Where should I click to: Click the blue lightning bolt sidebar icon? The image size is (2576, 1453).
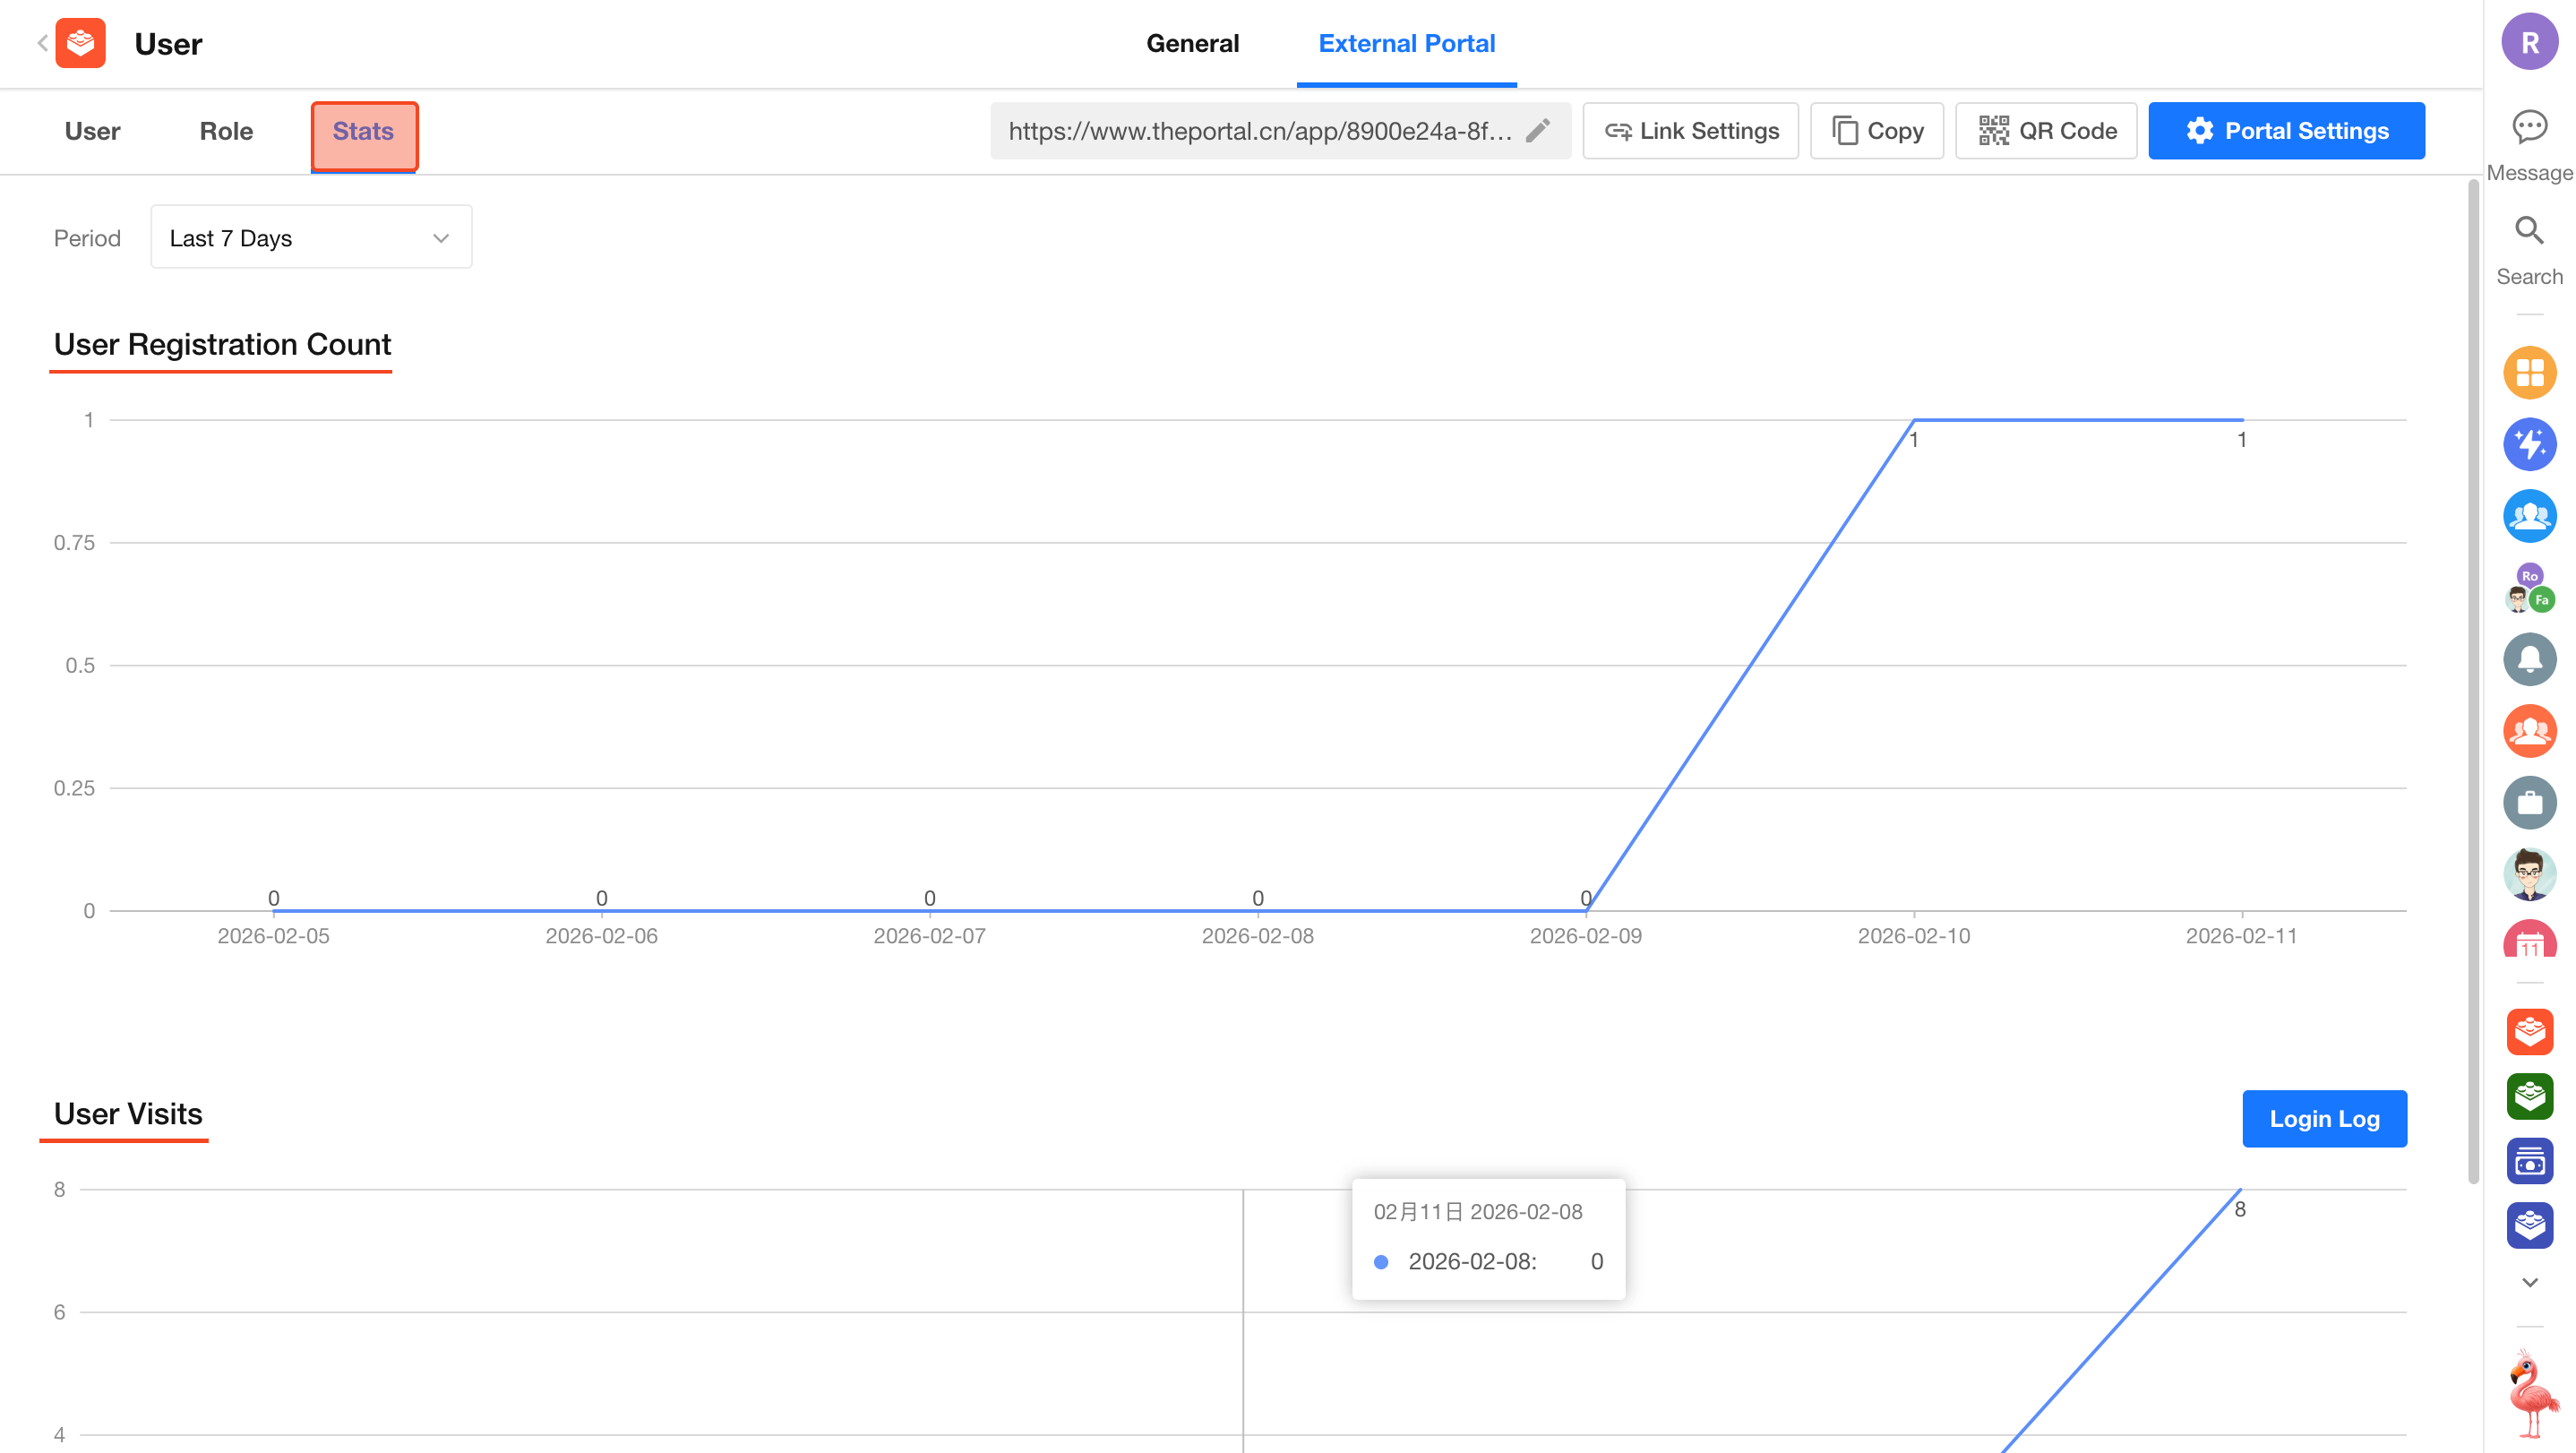tap(2529, 444)
